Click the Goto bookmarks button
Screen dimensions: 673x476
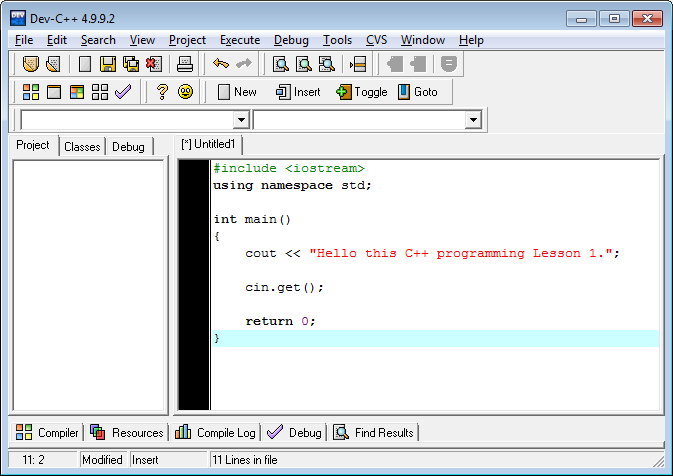(x=417, y=91)
